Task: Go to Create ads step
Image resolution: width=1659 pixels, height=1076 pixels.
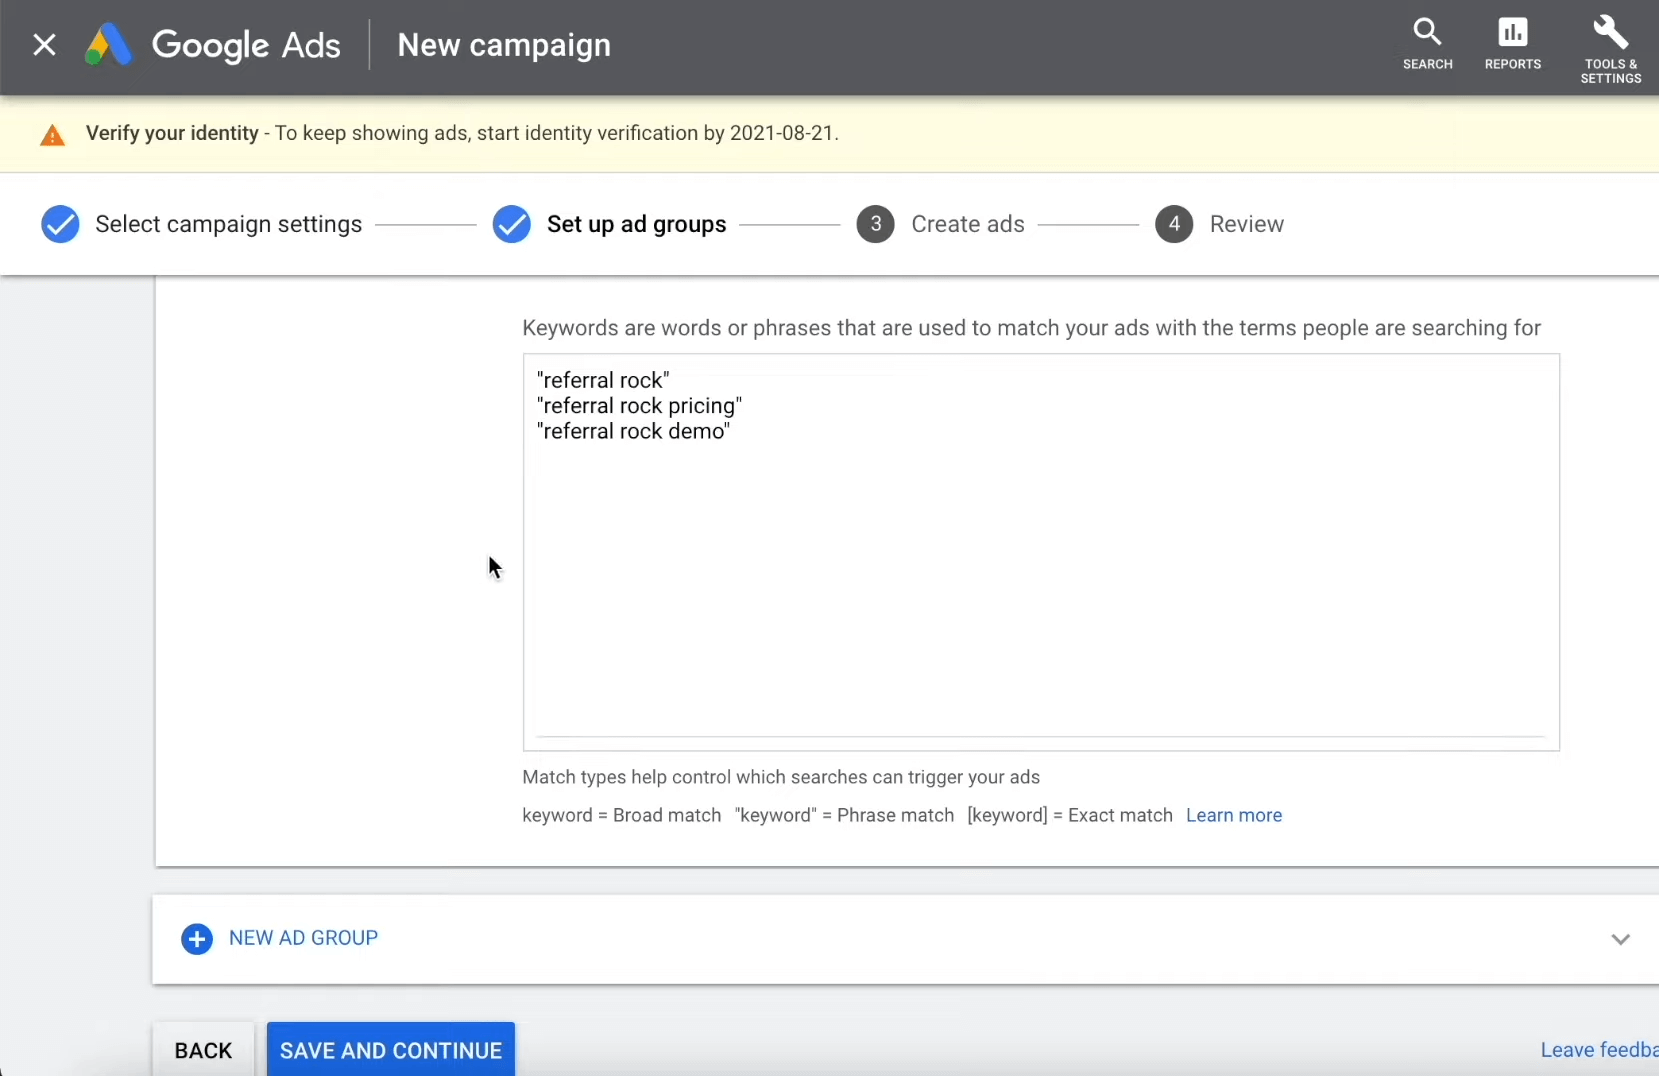Action: pos(967,224)
